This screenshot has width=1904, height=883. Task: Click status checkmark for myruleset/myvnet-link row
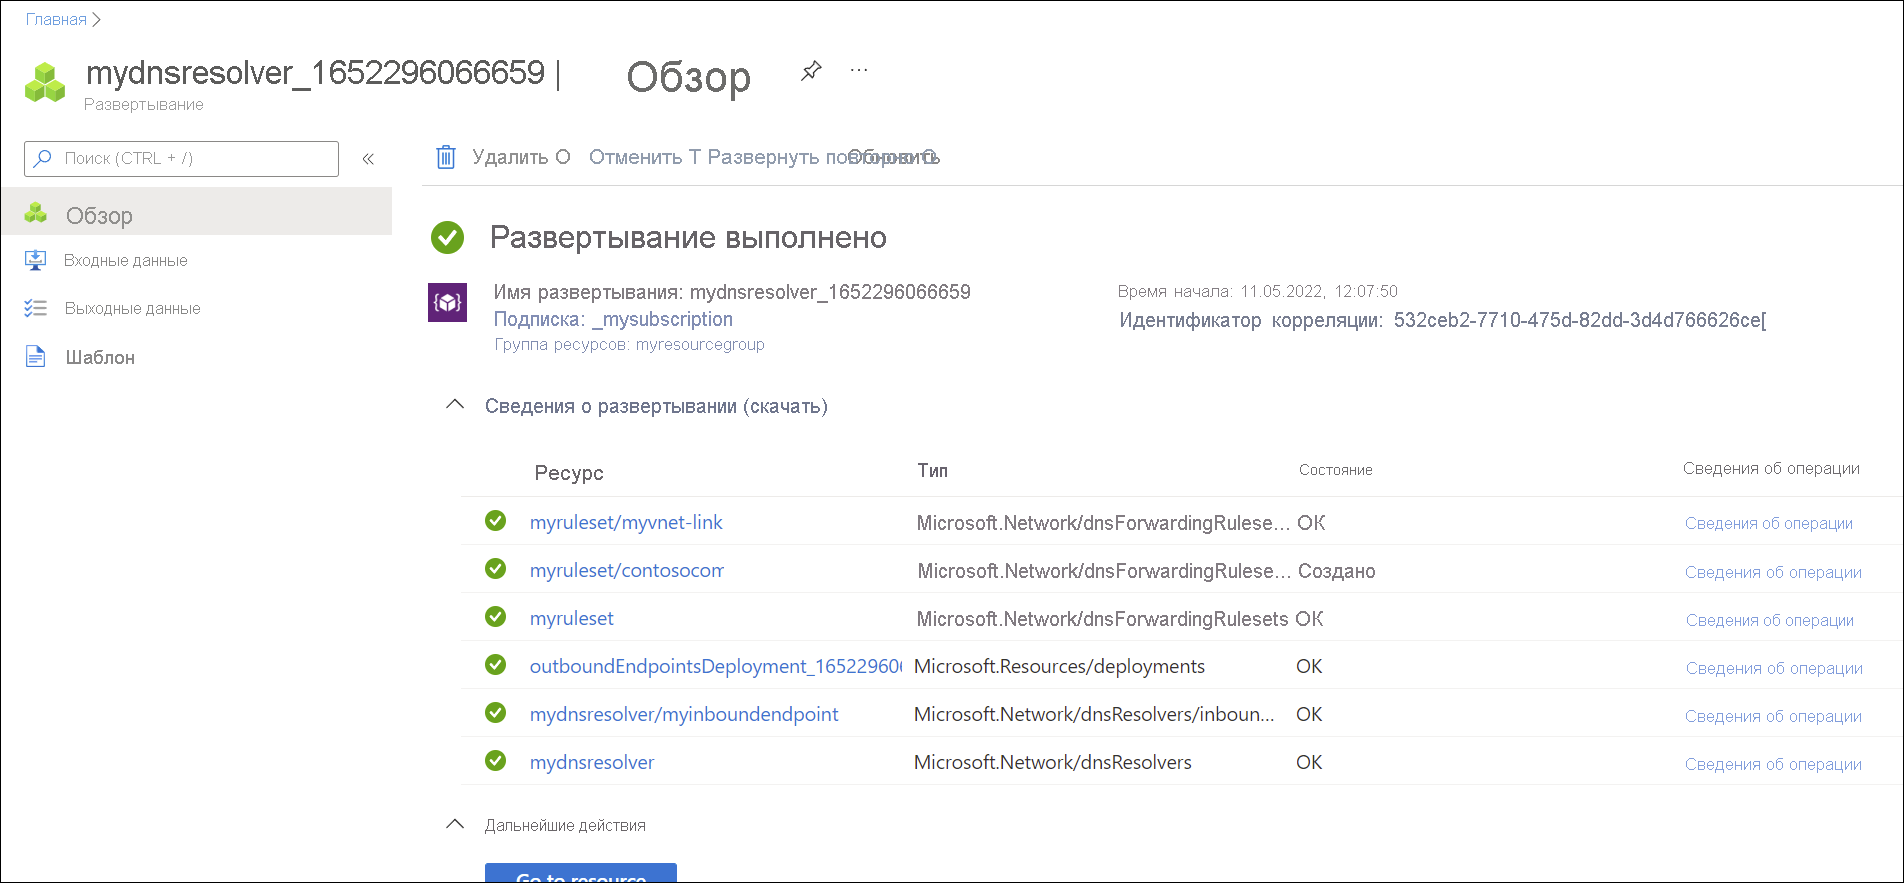(x=495, y=521)
